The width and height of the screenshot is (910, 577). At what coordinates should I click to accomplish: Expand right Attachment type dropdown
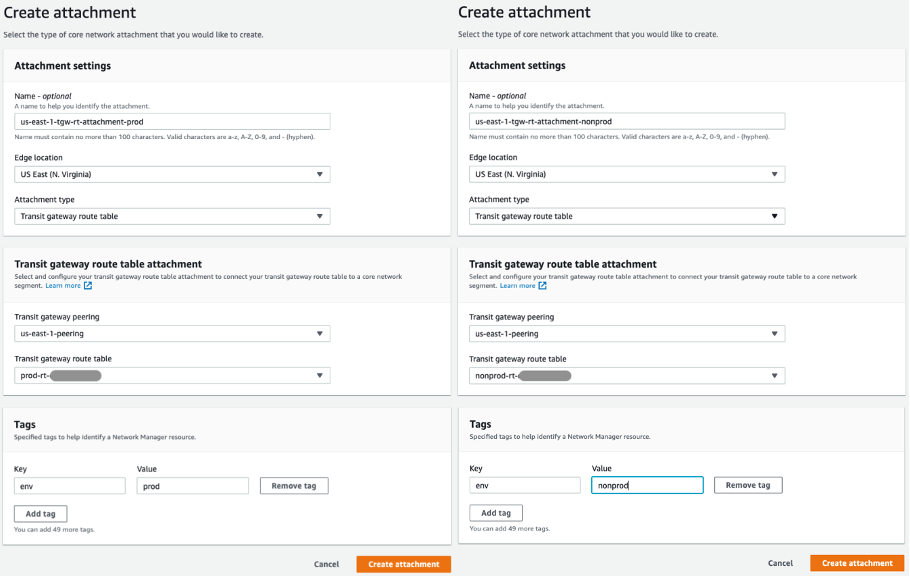pyautogui.click(x=627, y=216)
